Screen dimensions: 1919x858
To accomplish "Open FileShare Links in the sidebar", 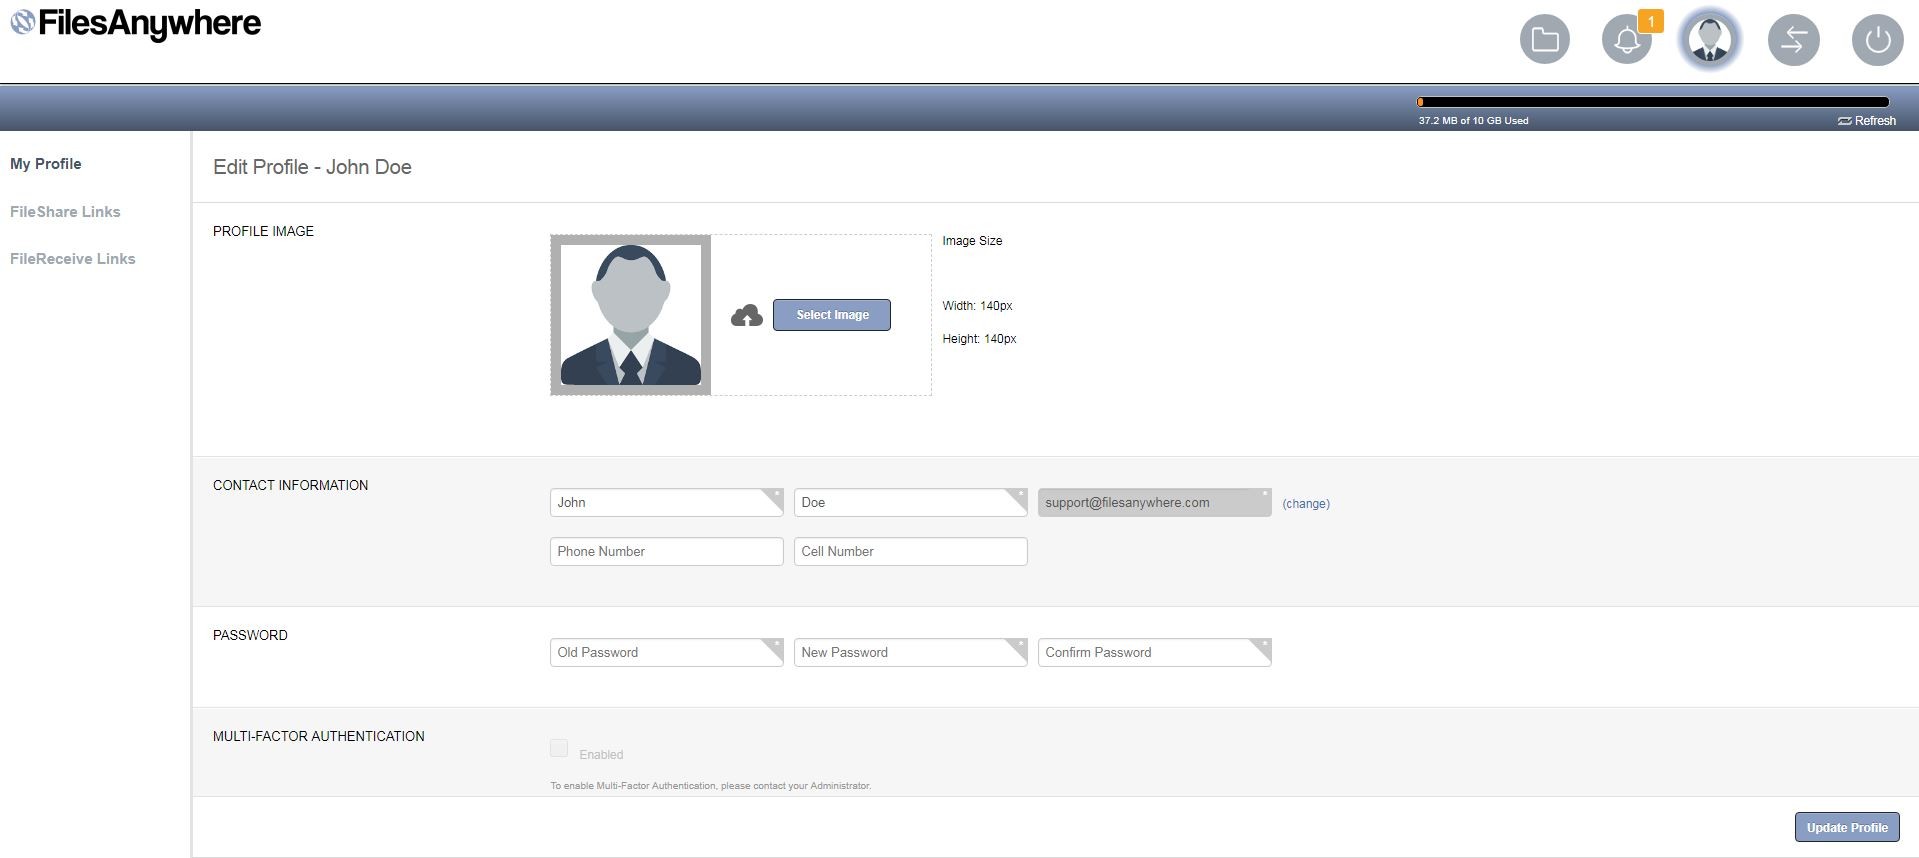I will click(x=65, y=212).
